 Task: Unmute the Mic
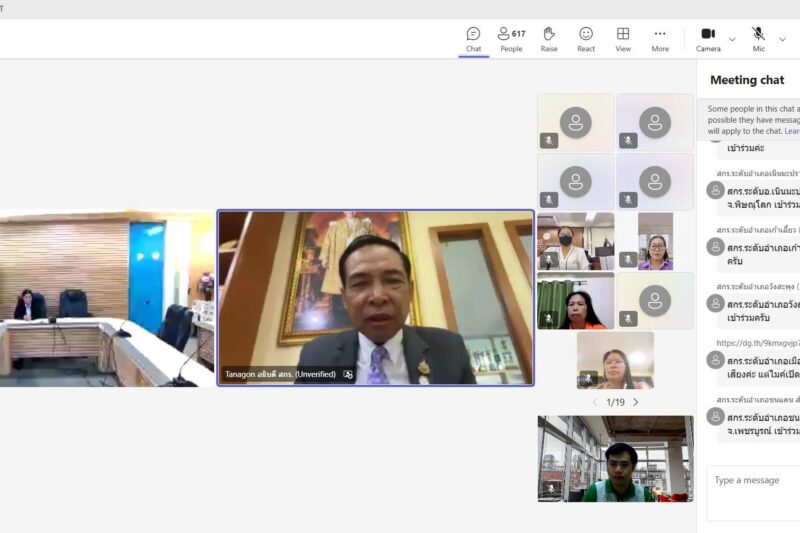coord(759,39)
